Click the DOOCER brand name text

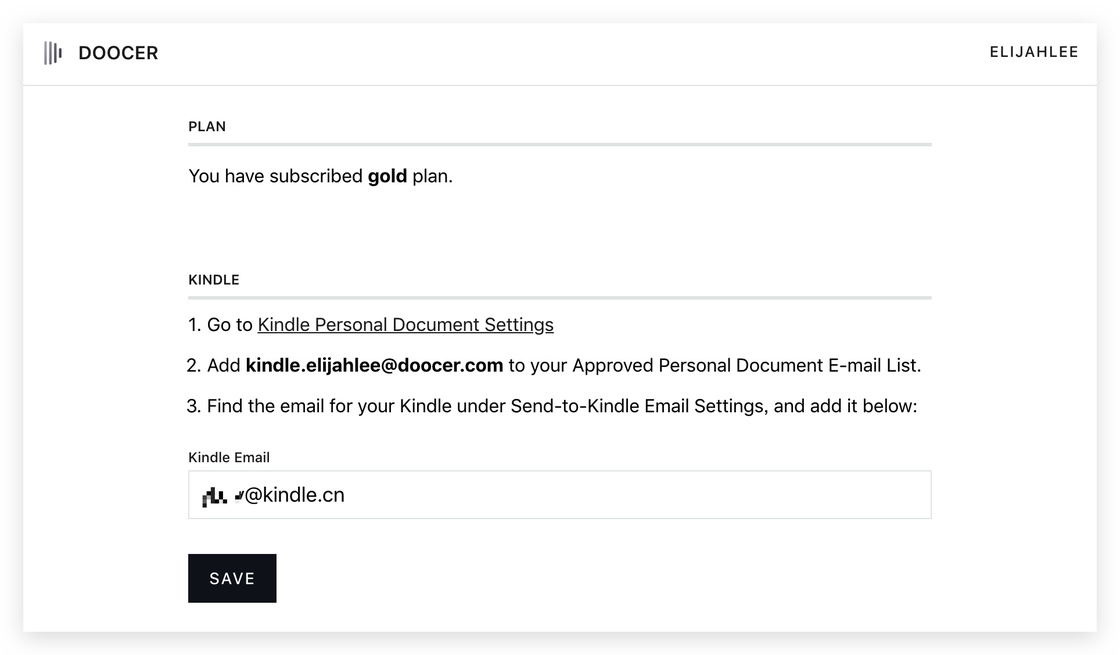(x=119, y=53)
